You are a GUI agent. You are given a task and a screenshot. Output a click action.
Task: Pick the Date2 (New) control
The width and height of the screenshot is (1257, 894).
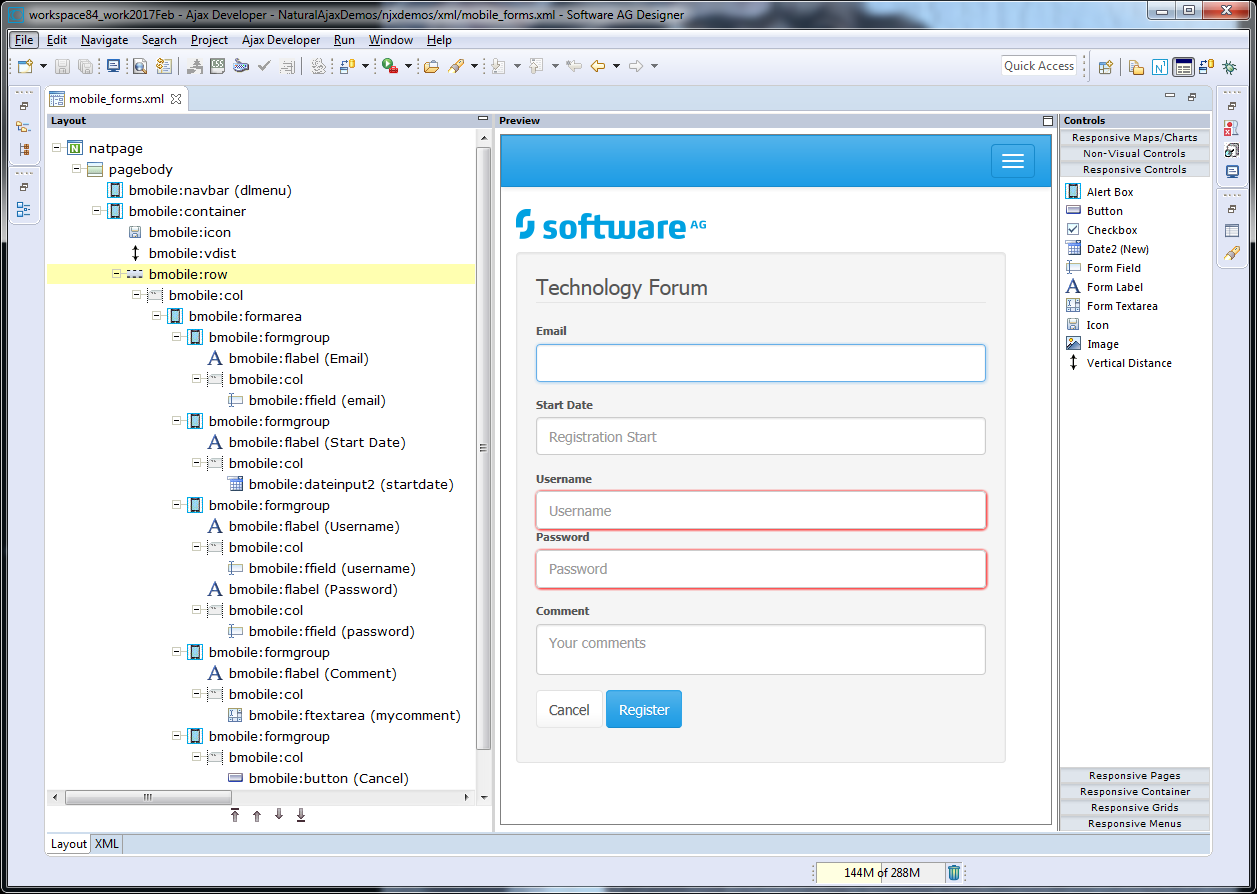click(1117, 249)
